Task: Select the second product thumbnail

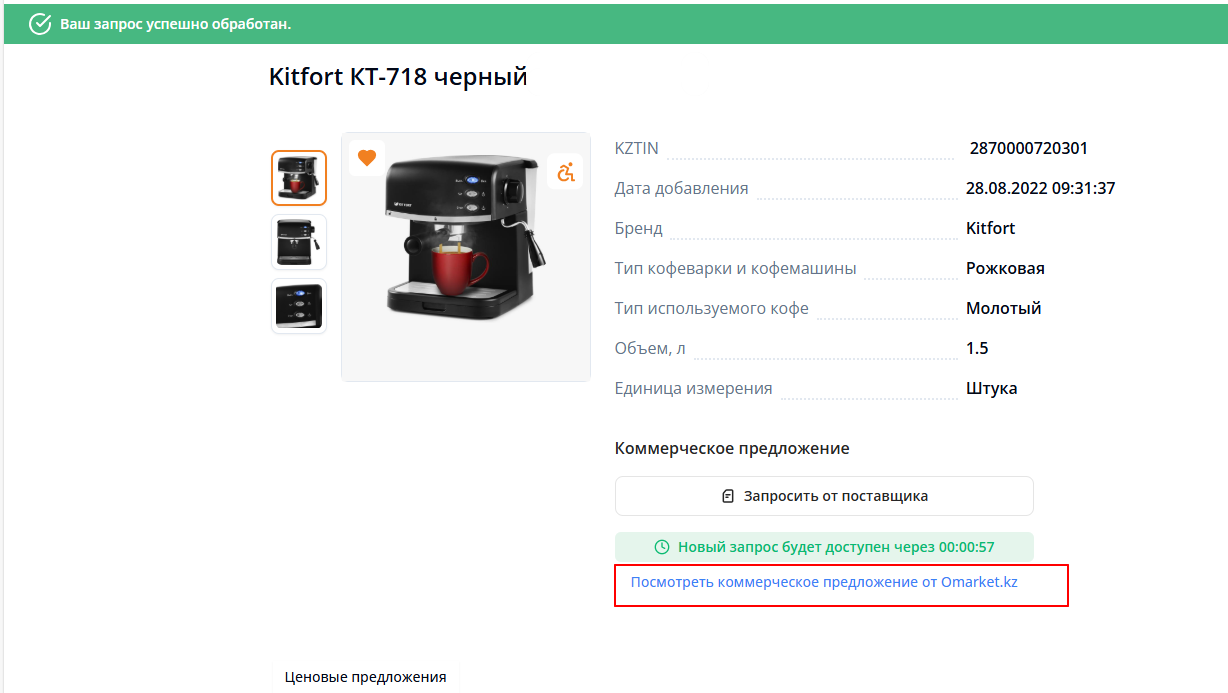Action: click(x=299, y=242)
